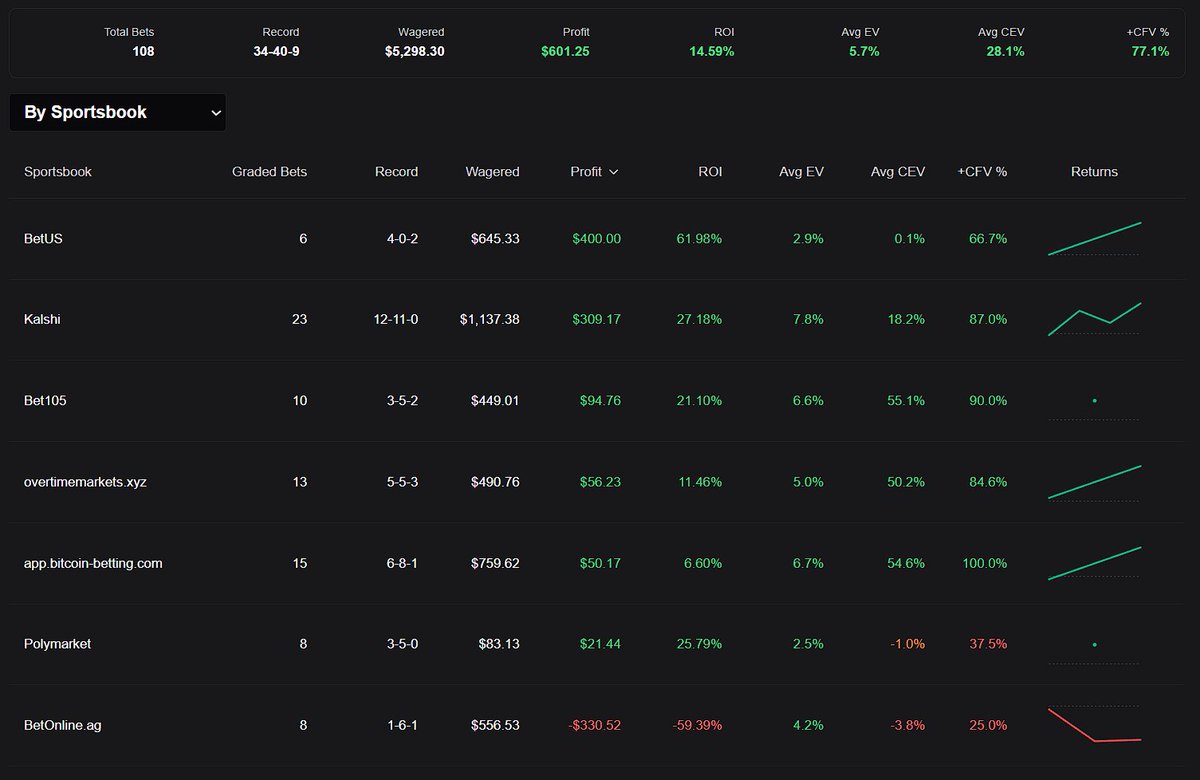Click the BetUS wagered amount $645.33

click(x=495, y=239)
